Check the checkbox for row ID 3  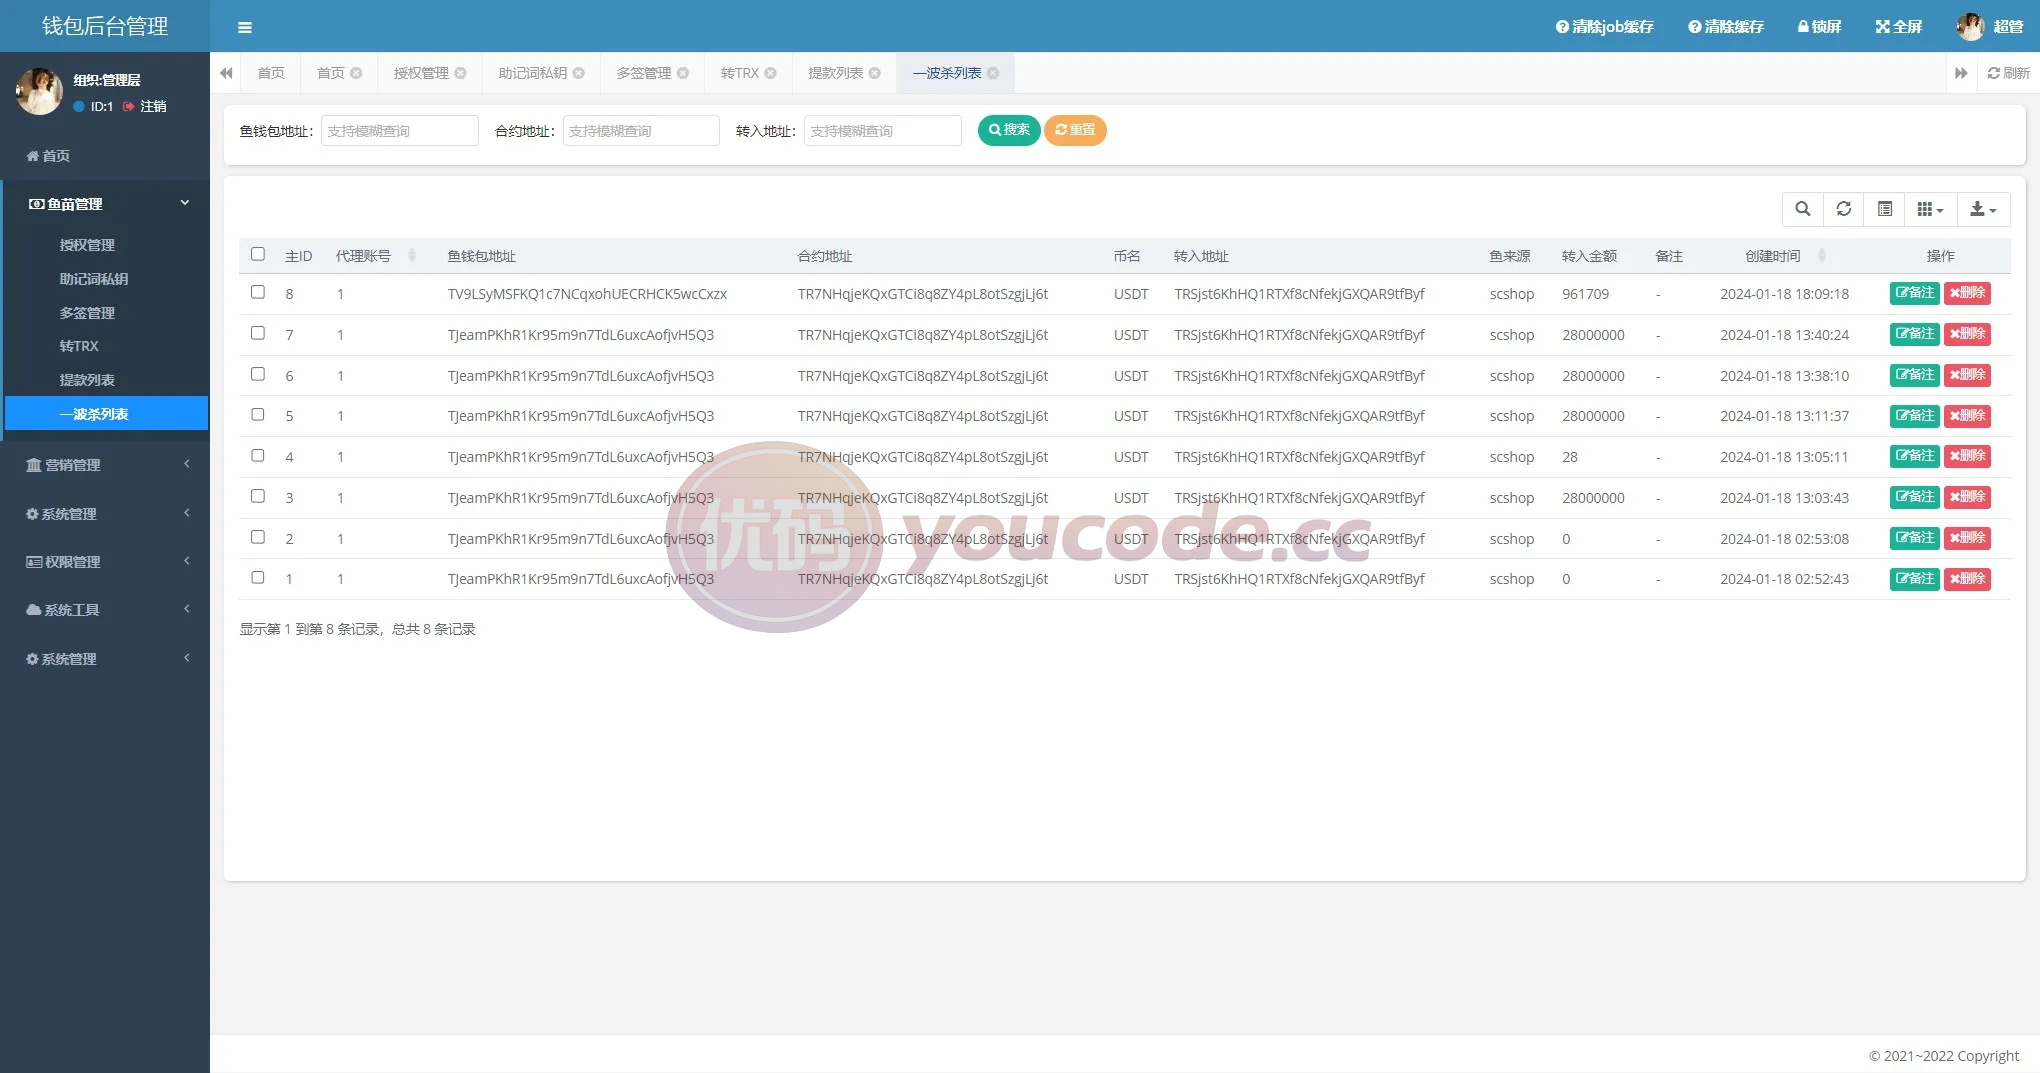258,496
